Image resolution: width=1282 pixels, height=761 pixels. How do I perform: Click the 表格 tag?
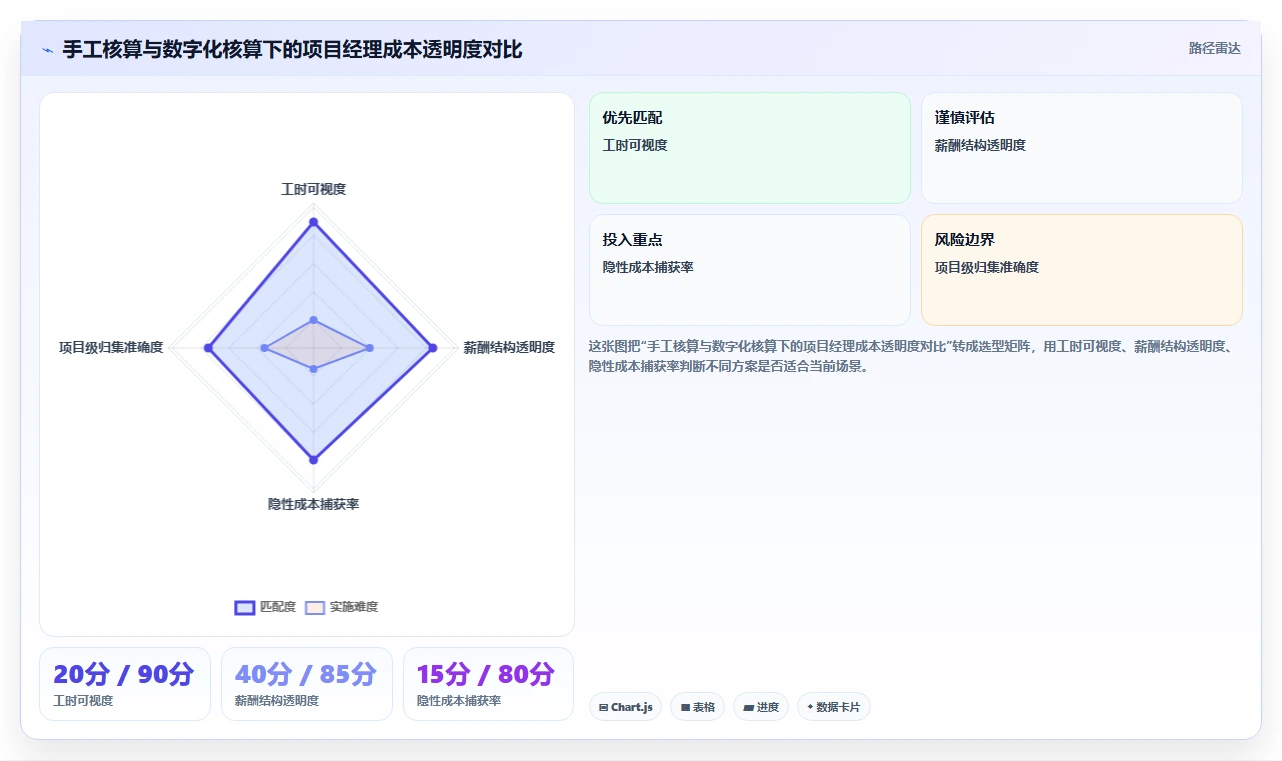pyautogui.click(x=697, y=707)
